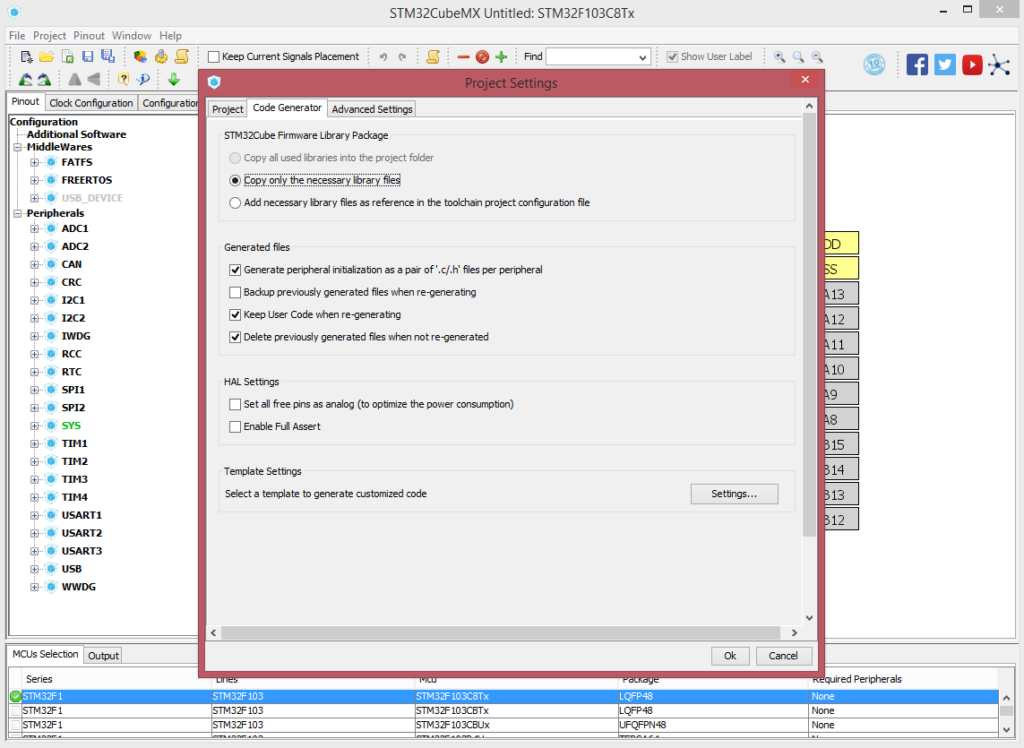Viewport: 1024px width, 748px height.
Task: Click the template Settings... button
Action: point(734,494)
